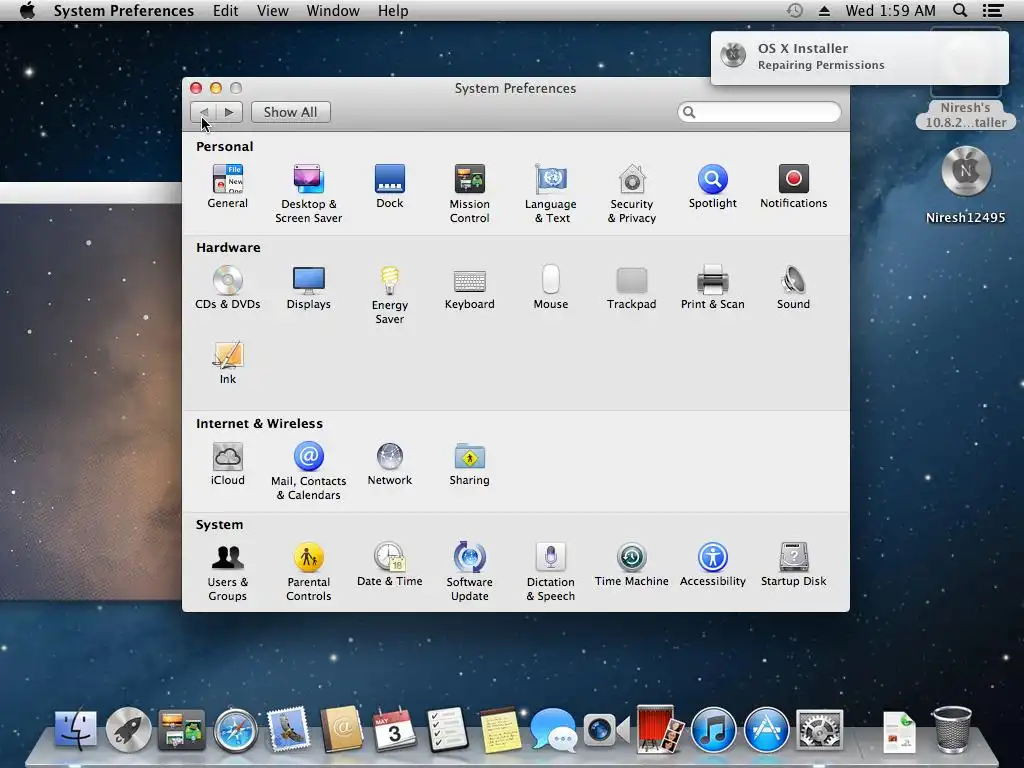Open Desktop & Screen Saver preferences
The height and width of the screenshot is (768, 1024).
(x=308, y=193)
